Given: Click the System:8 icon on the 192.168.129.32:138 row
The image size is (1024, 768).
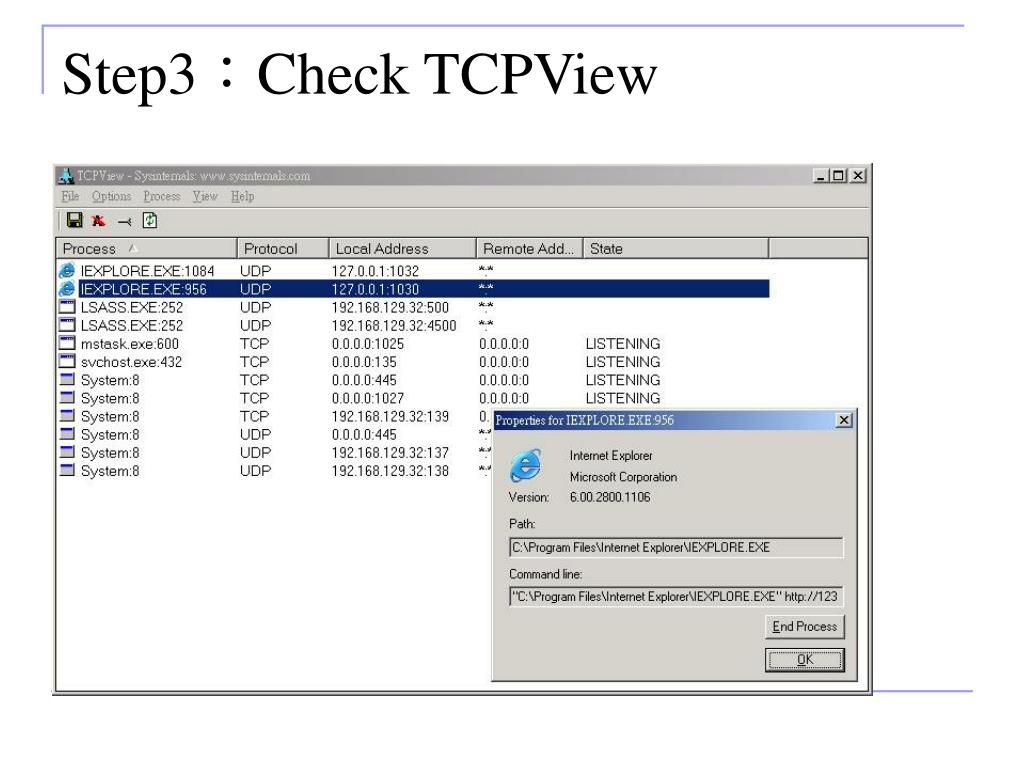Looking at the screenshot, I should (67, 470).
